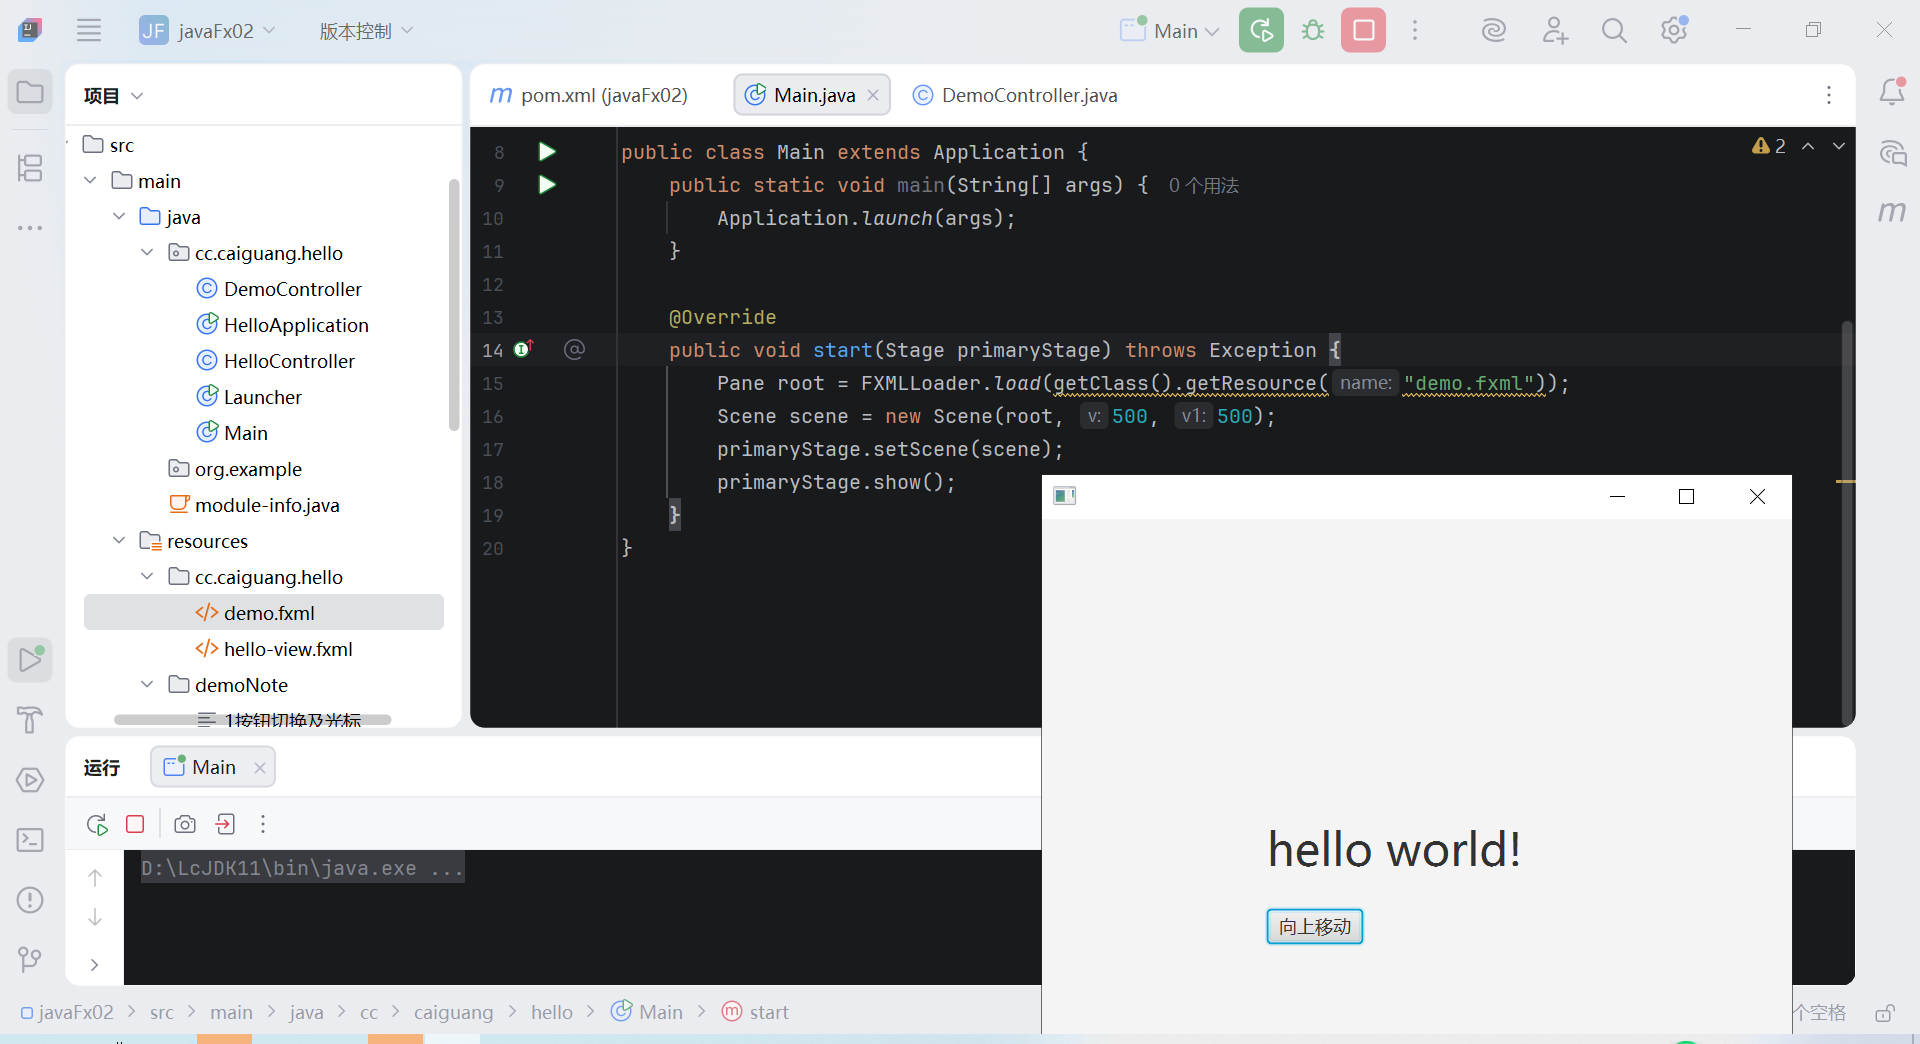Open the Services tool window icon
This screenshot has height=1044, width=1920.
tap(30, 780)
